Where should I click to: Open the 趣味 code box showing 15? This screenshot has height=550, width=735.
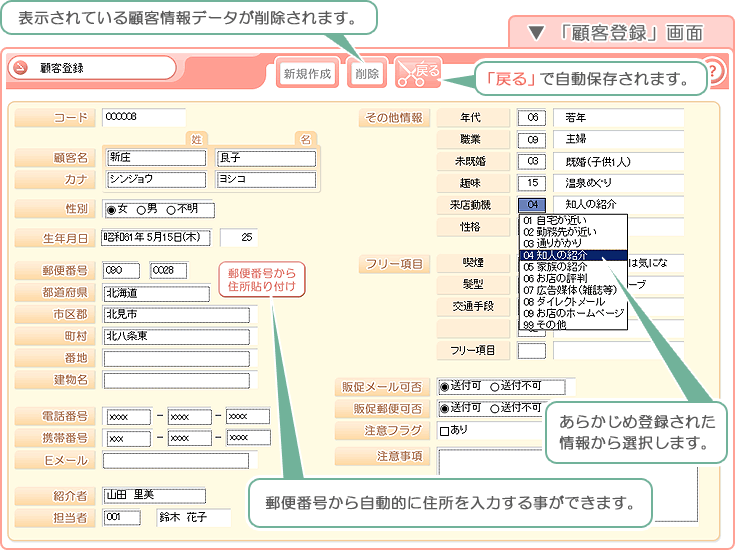(x=532, y=183)
